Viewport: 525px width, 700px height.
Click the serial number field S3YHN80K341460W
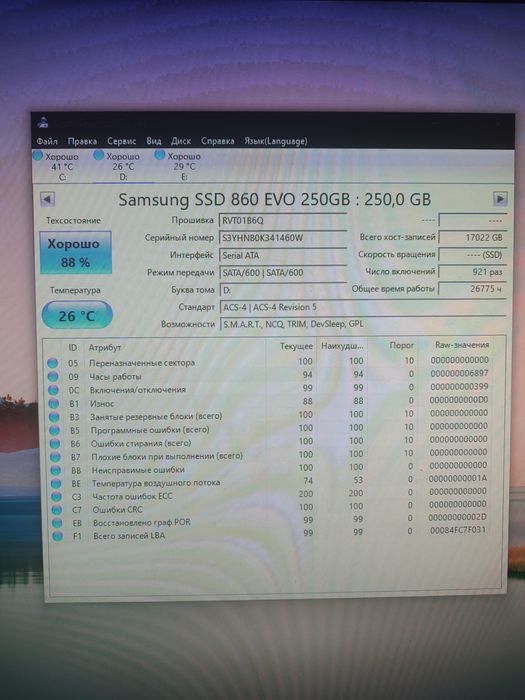tap(283, 238)
